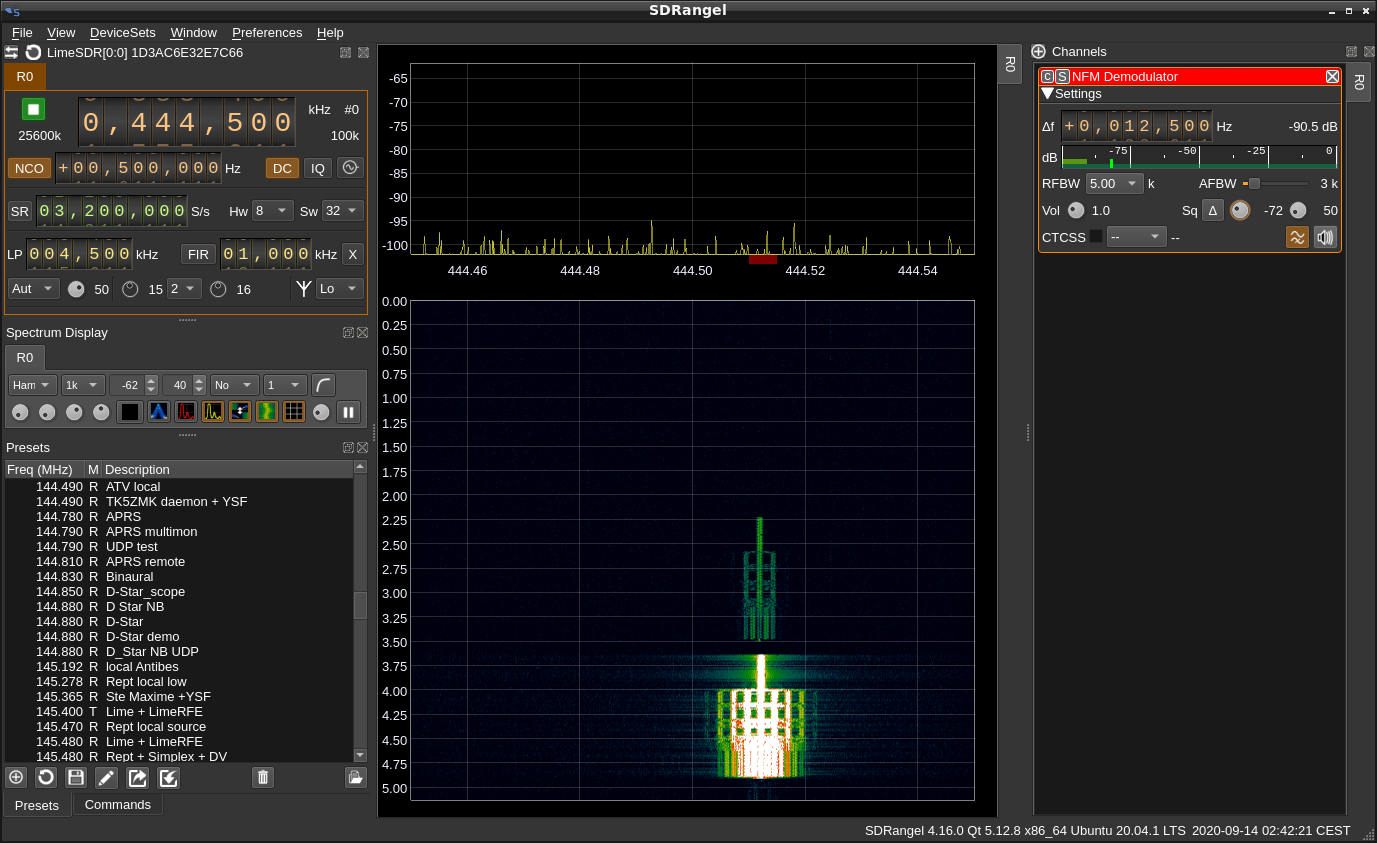Click the squelch threshold knob
Viewport: 1377px width, 843px height.
tap(1240, 210)
